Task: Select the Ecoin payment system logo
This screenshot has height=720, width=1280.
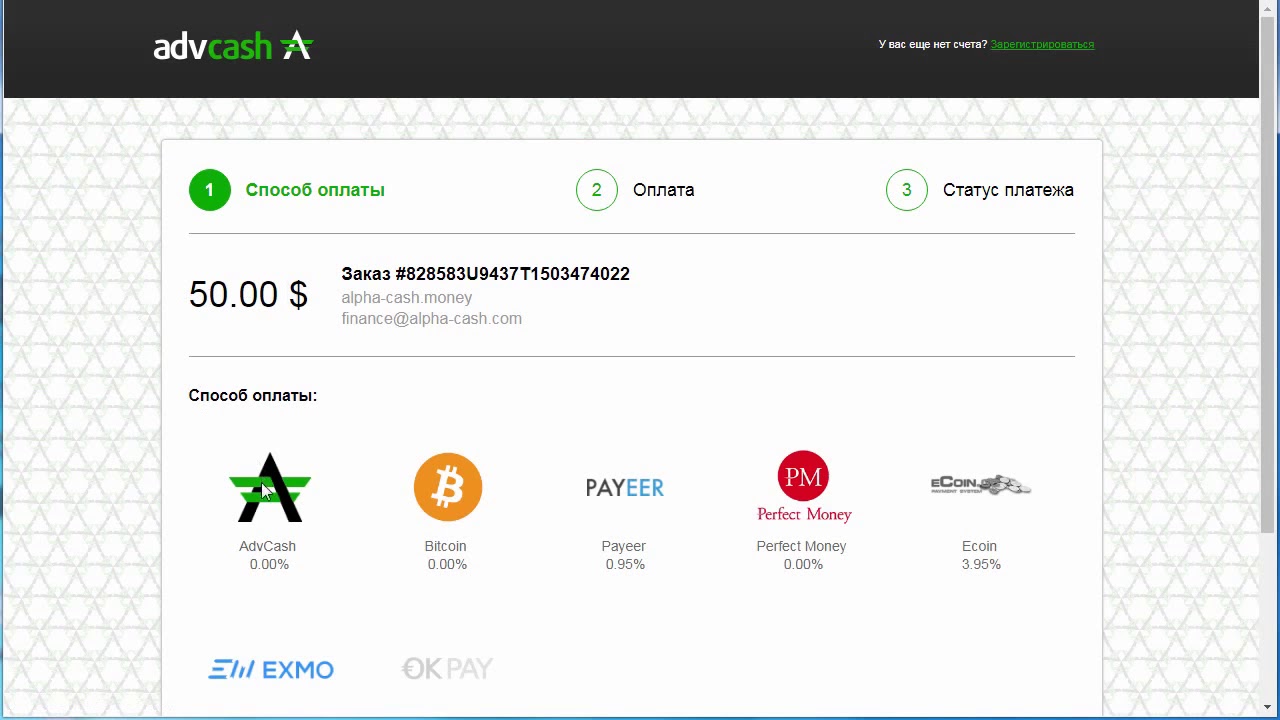Action: (980, 486)
